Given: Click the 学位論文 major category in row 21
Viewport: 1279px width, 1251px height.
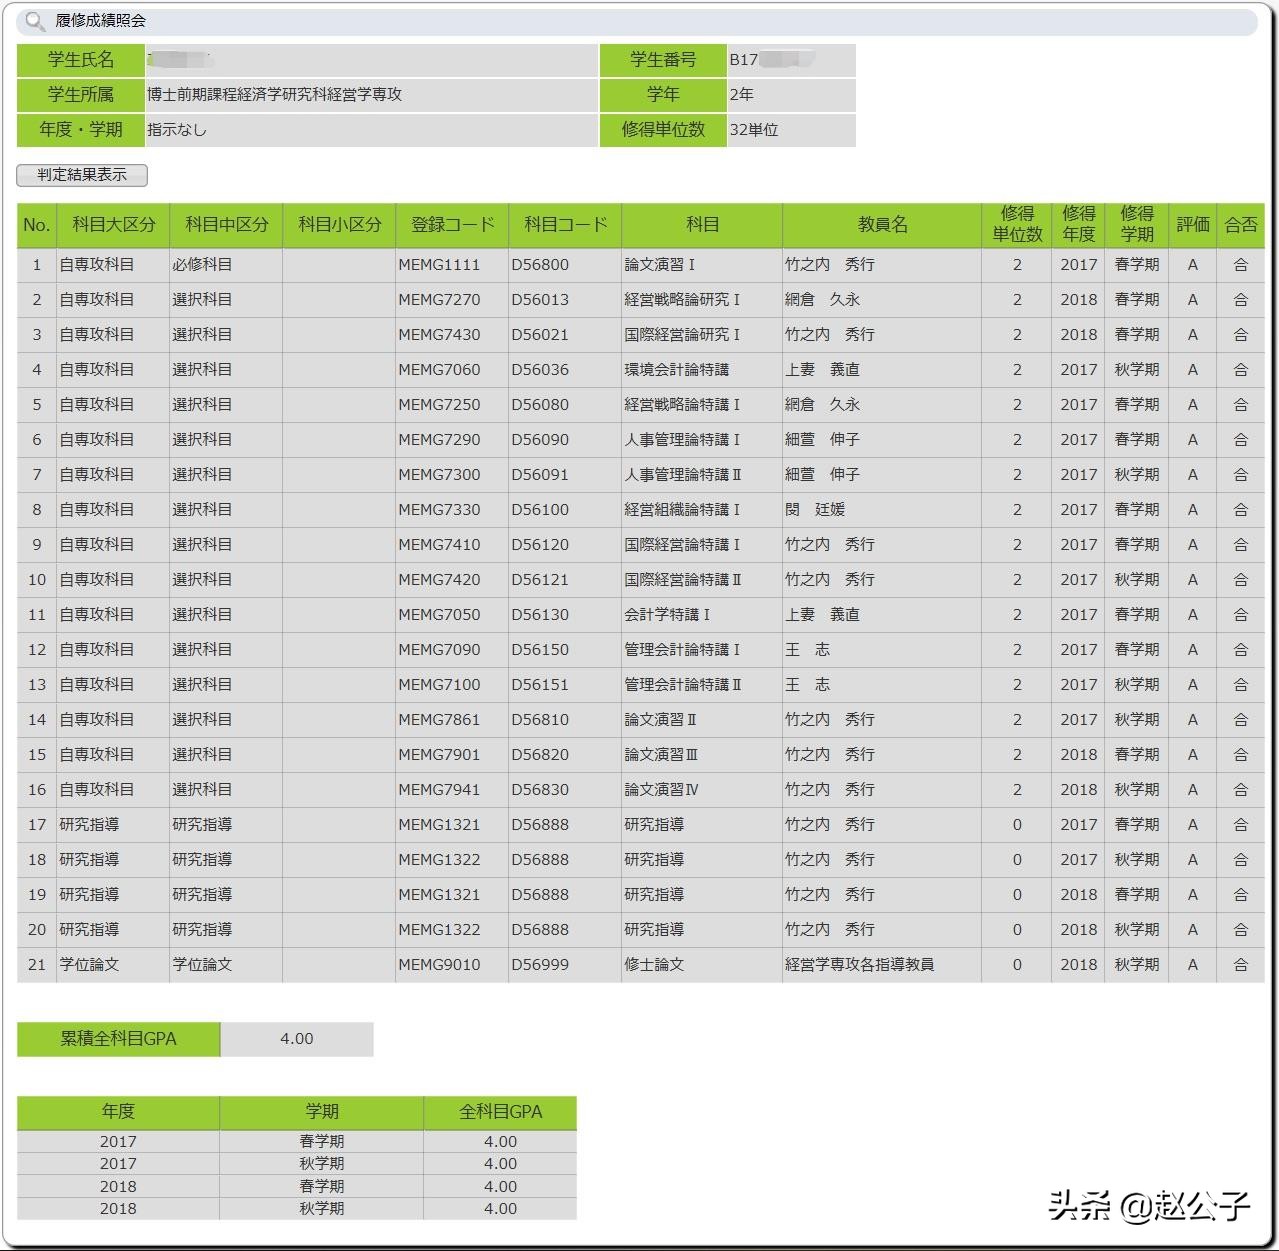Looking at the screenshot, I should [x=89, y=965].
